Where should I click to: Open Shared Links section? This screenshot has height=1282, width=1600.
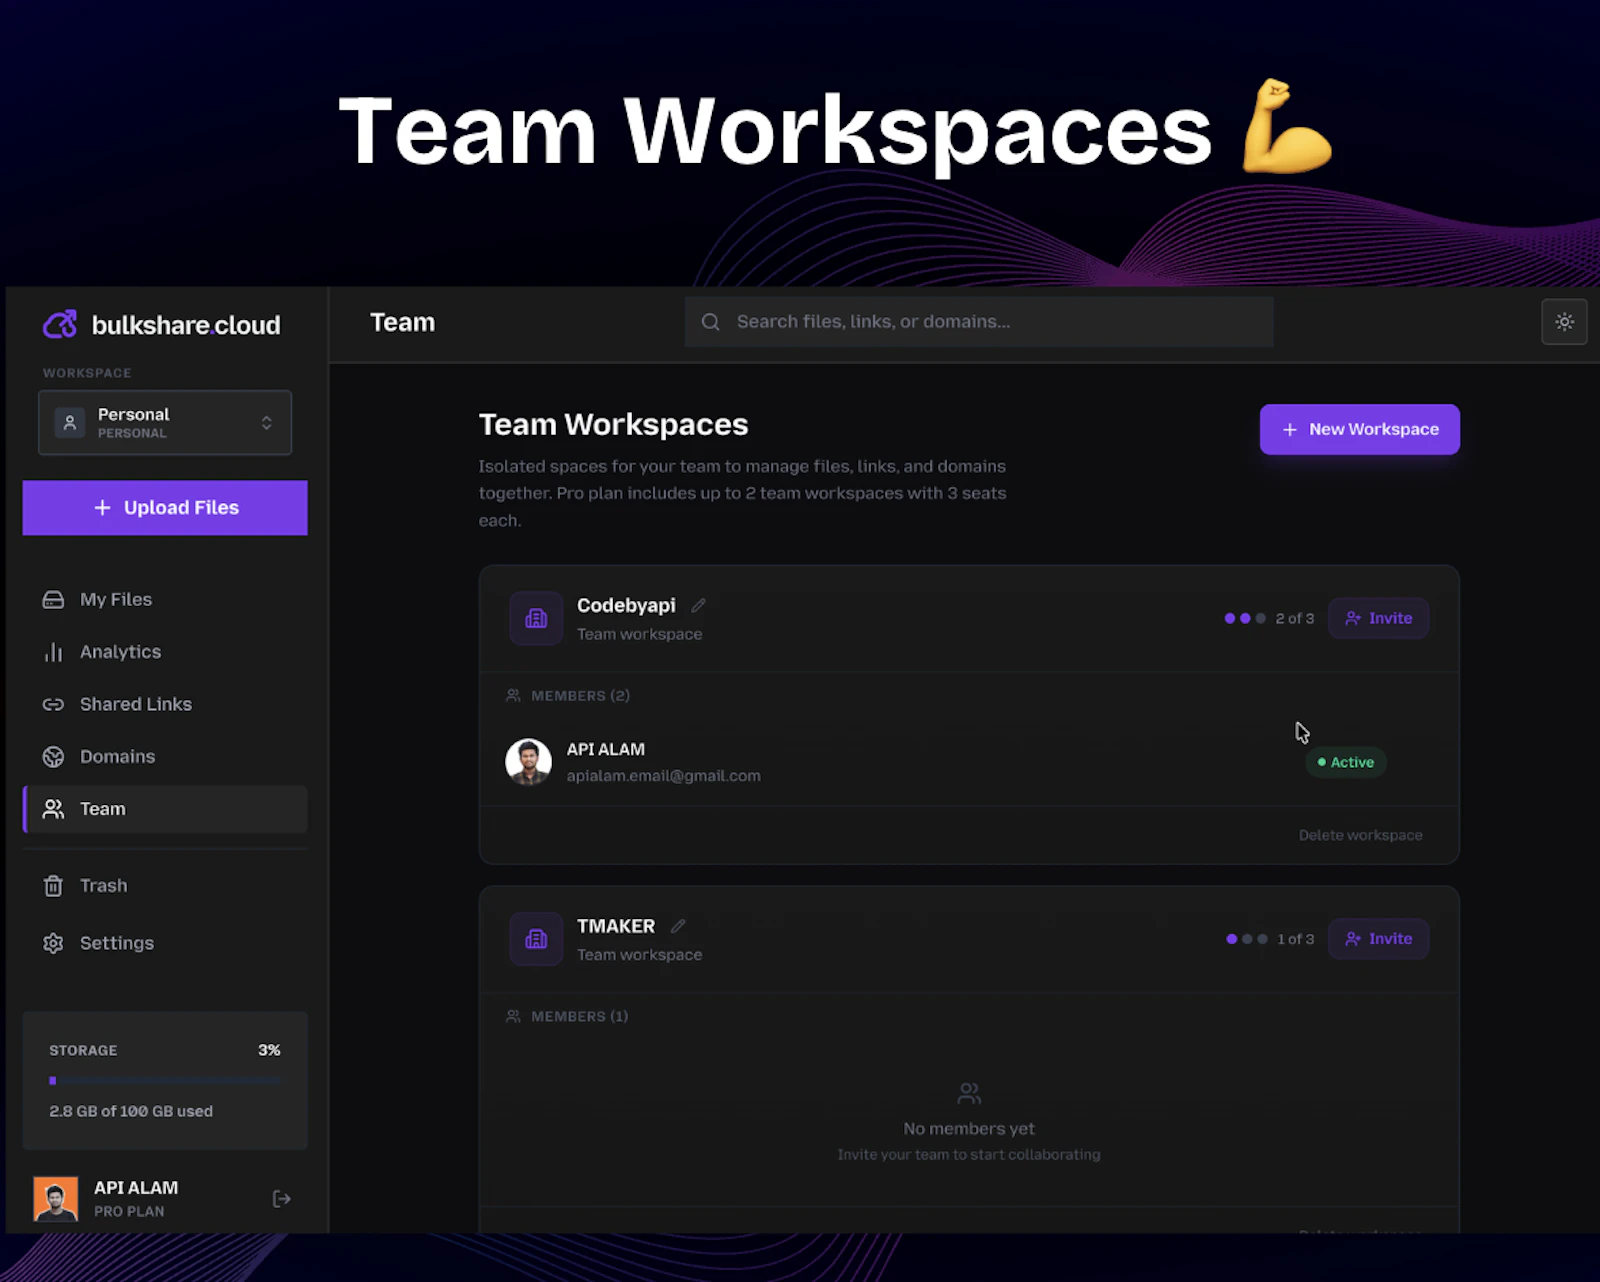pos(136,704)
